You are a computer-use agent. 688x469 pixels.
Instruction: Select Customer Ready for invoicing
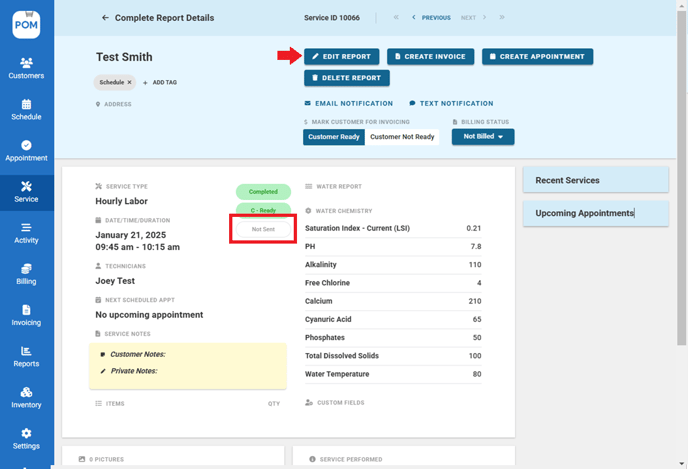334,137
